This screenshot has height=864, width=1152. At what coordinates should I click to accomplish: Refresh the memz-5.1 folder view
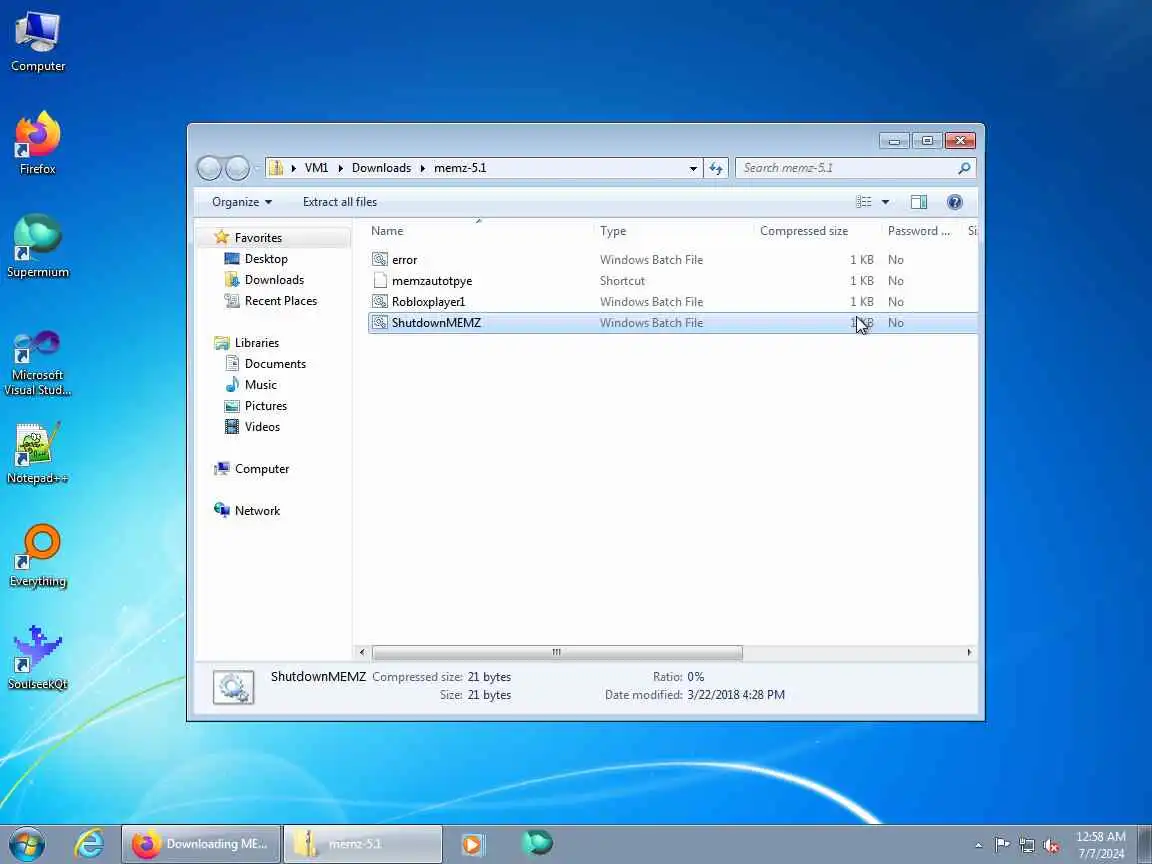coord(716,168)
